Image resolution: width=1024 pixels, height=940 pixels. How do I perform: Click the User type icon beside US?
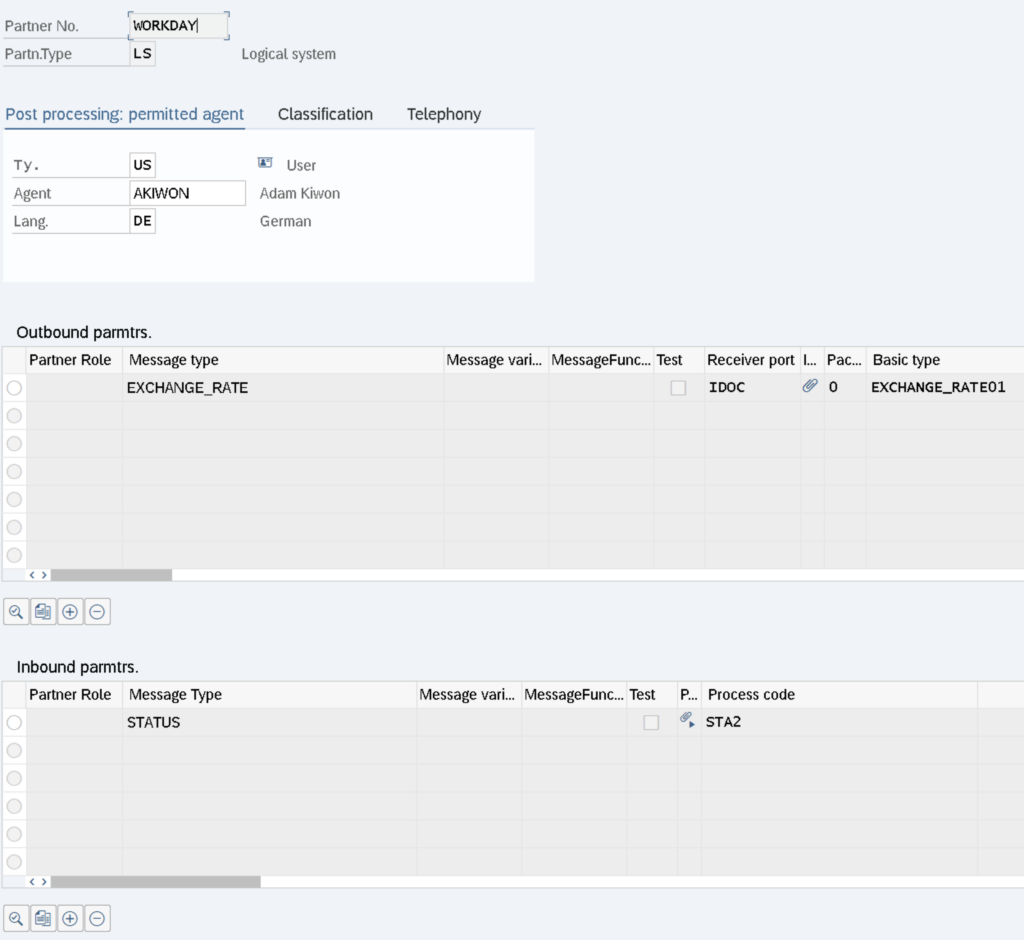click(x=265, y=163)
